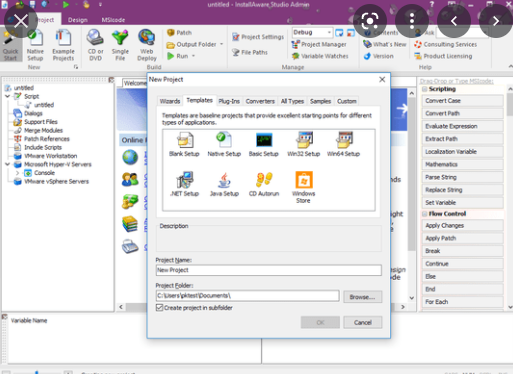
Task: Open Project Manager
Action: click(x=319, y=44)
